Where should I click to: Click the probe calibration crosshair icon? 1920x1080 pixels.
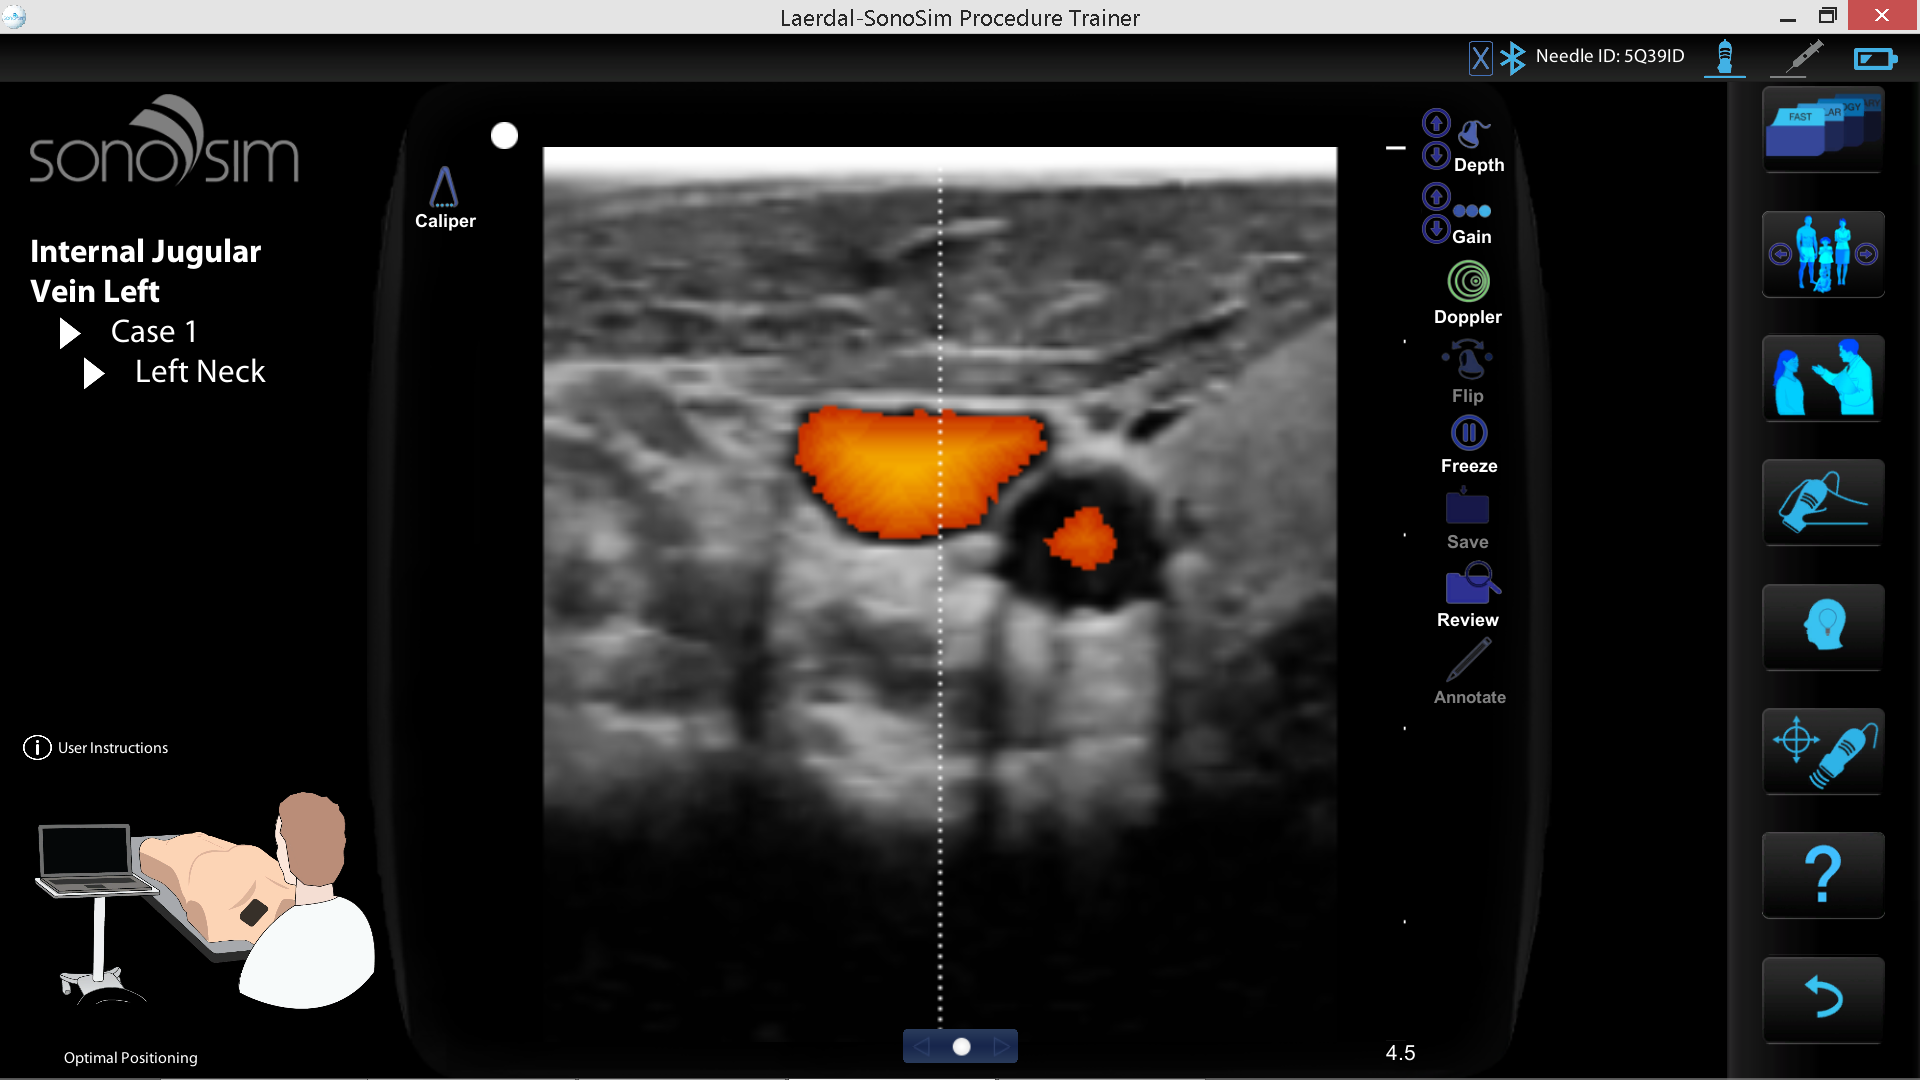tap(1822, 752)
